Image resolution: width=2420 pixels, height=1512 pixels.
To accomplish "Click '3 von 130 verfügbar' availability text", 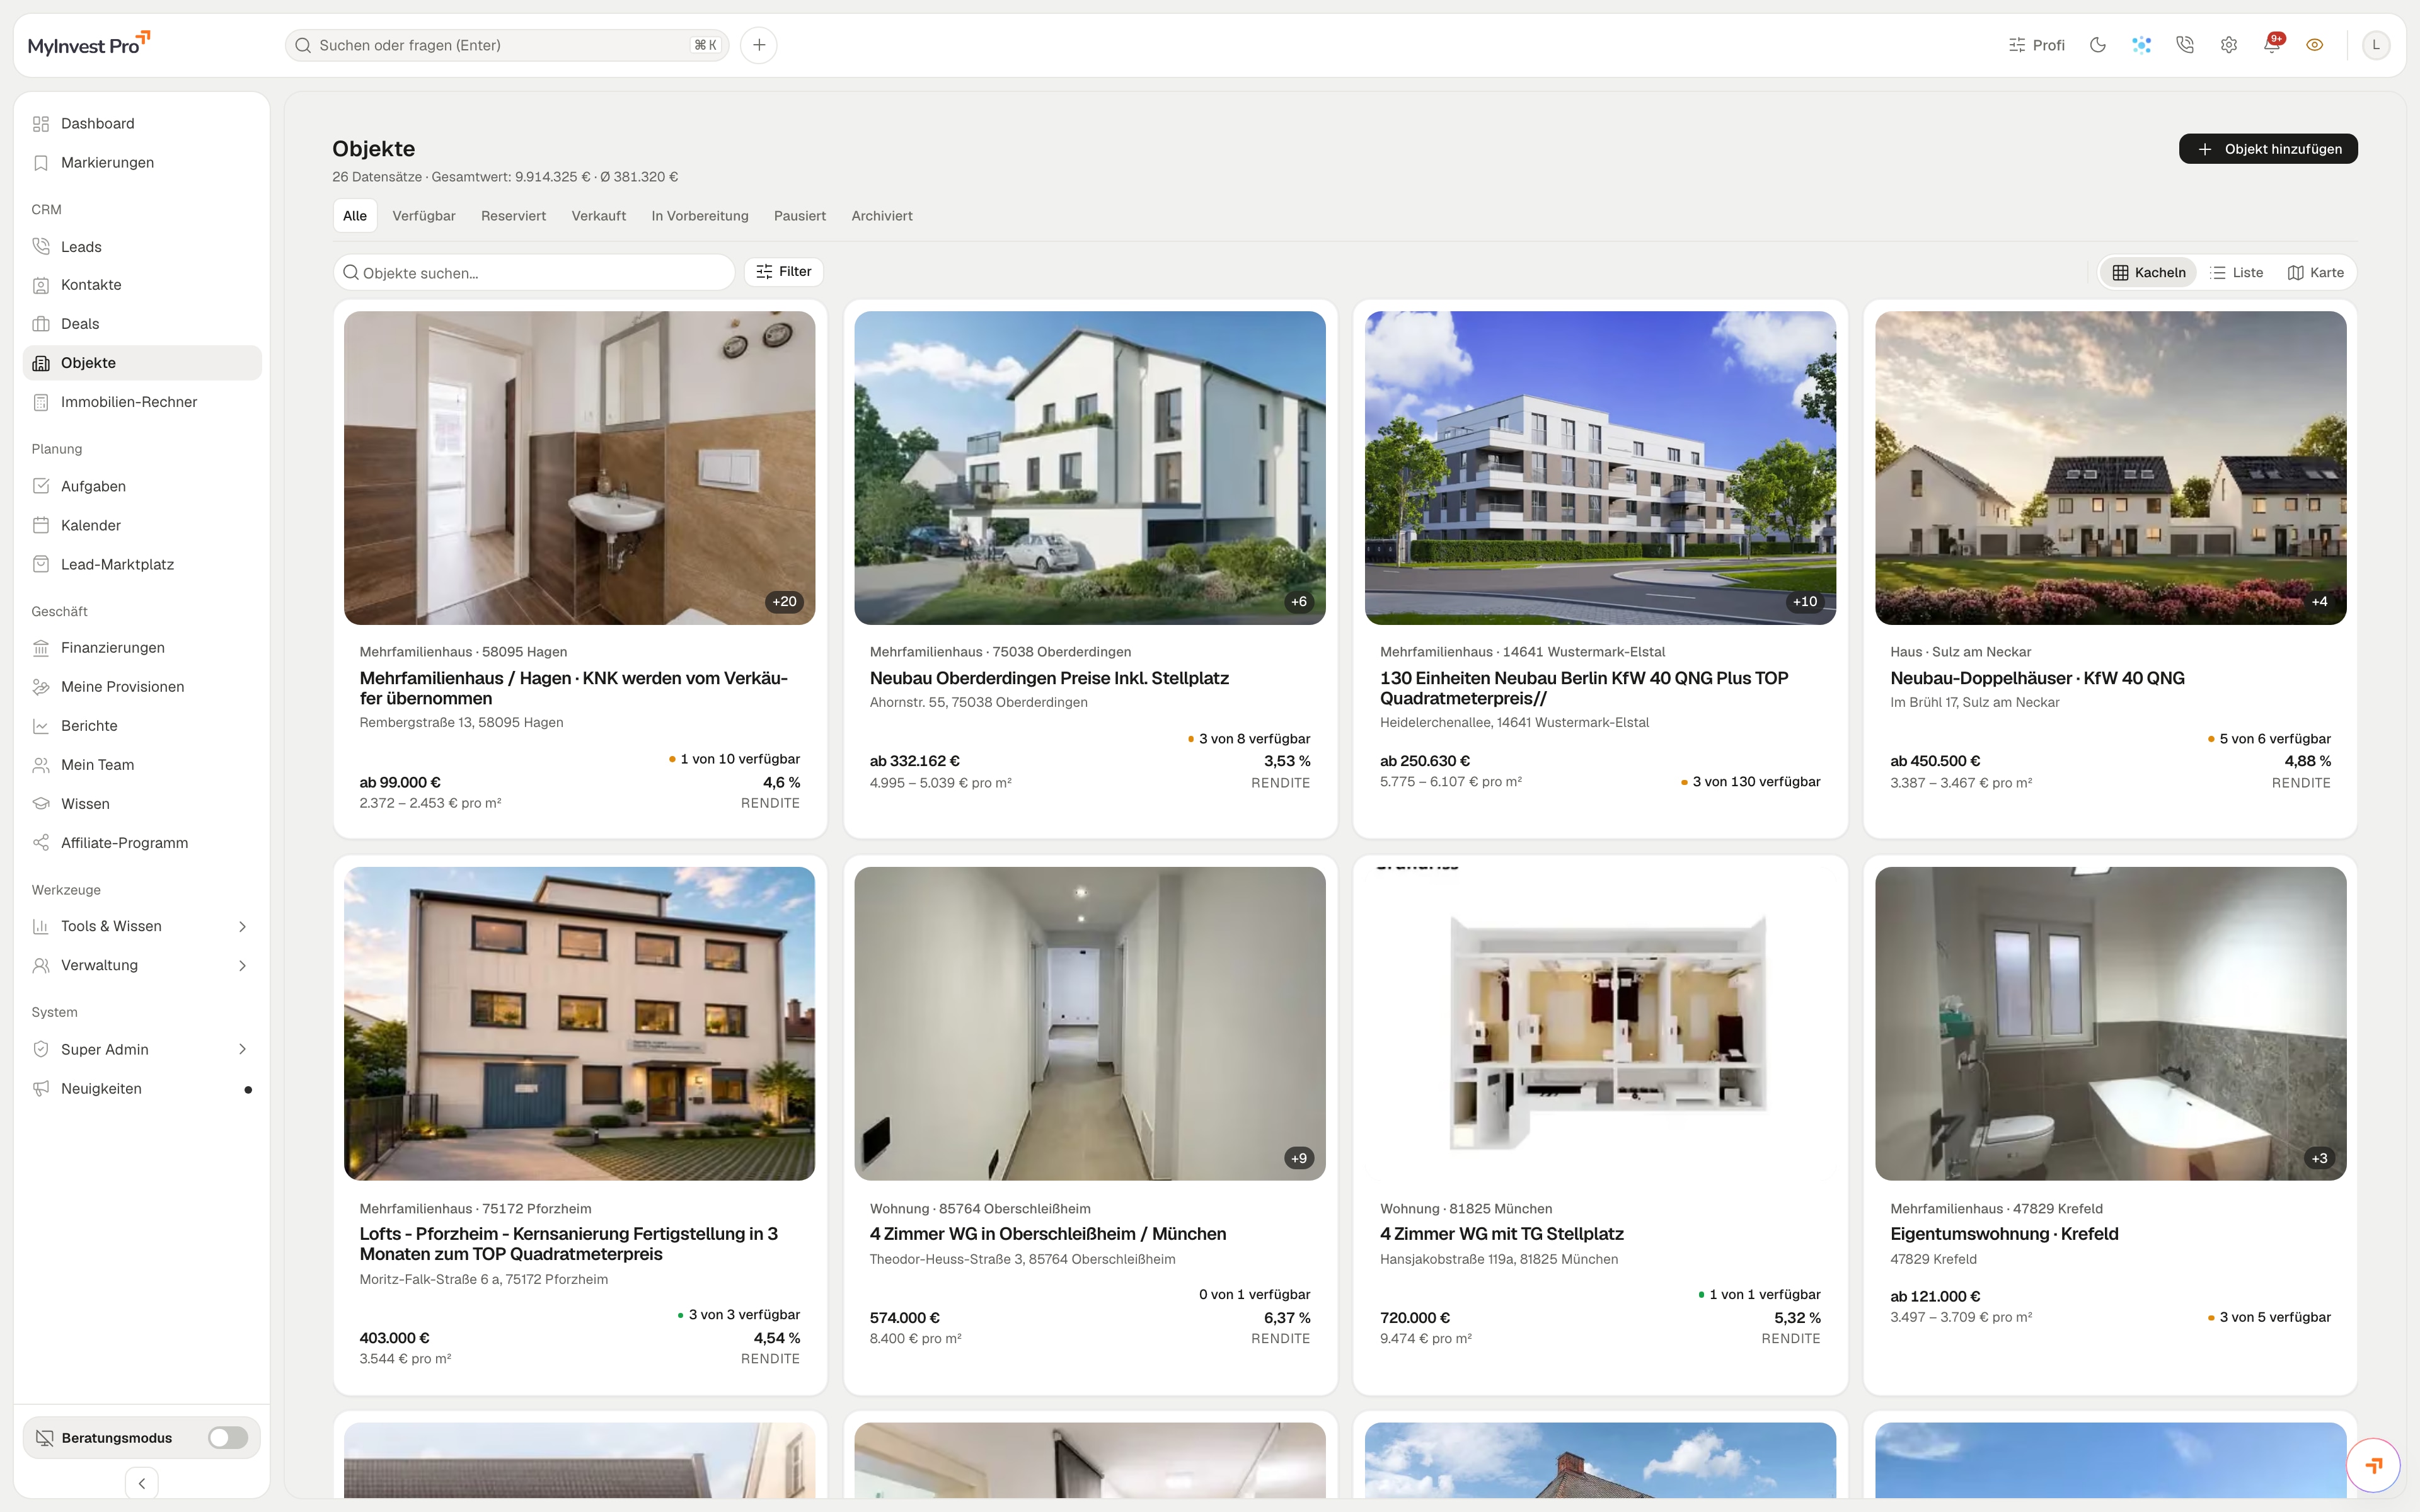I will [1756, 782].
